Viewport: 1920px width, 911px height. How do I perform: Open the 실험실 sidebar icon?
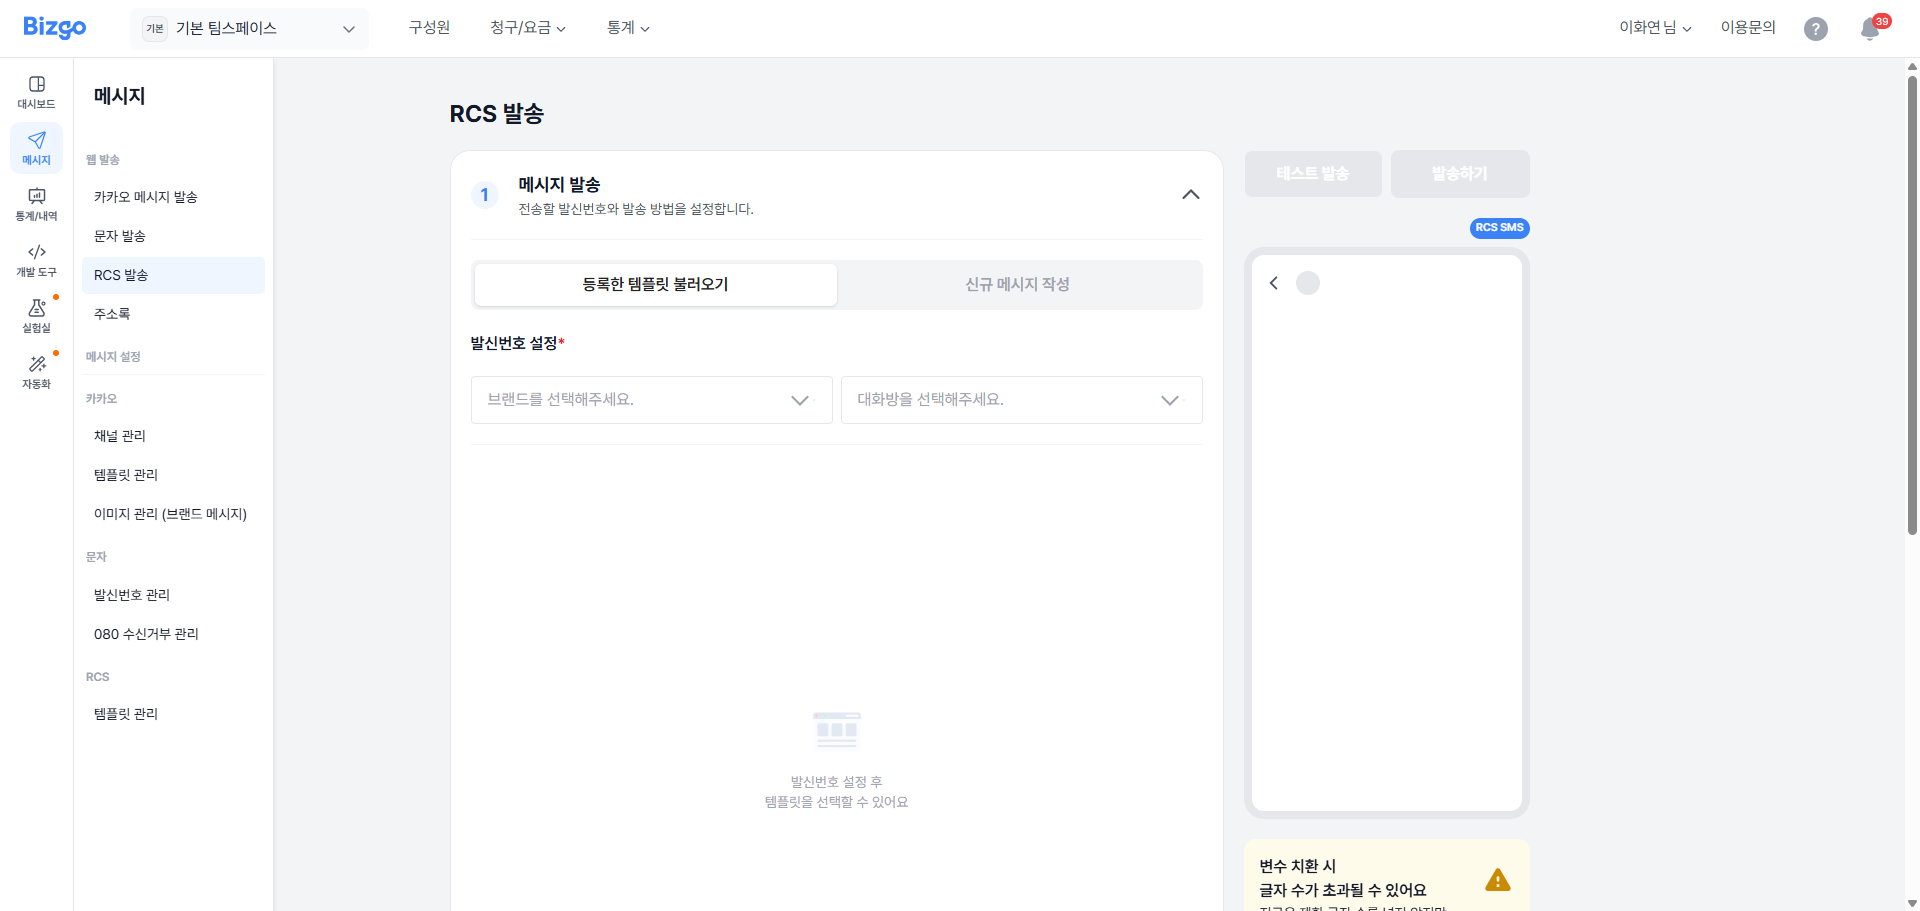(36, 317)
